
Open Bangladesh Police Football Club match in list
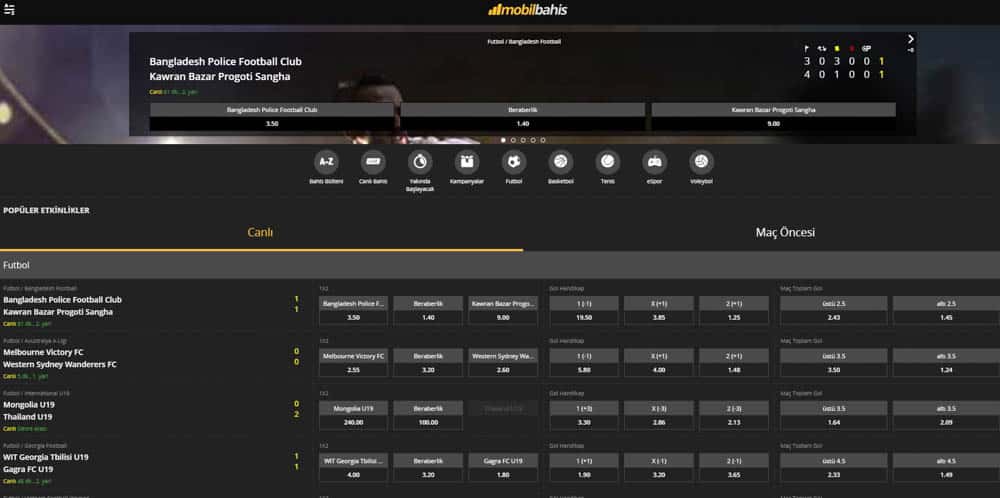click(x=62, y=300)
